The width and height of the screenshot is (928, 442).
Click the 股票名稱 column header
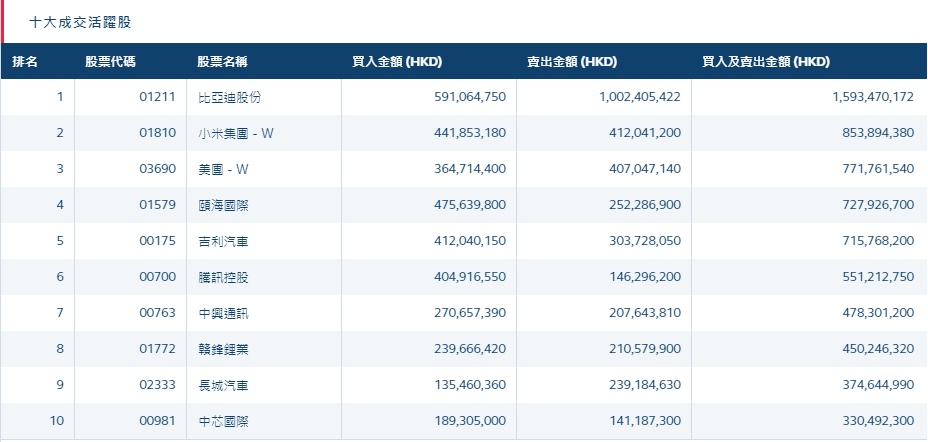[x=222, y=62]
